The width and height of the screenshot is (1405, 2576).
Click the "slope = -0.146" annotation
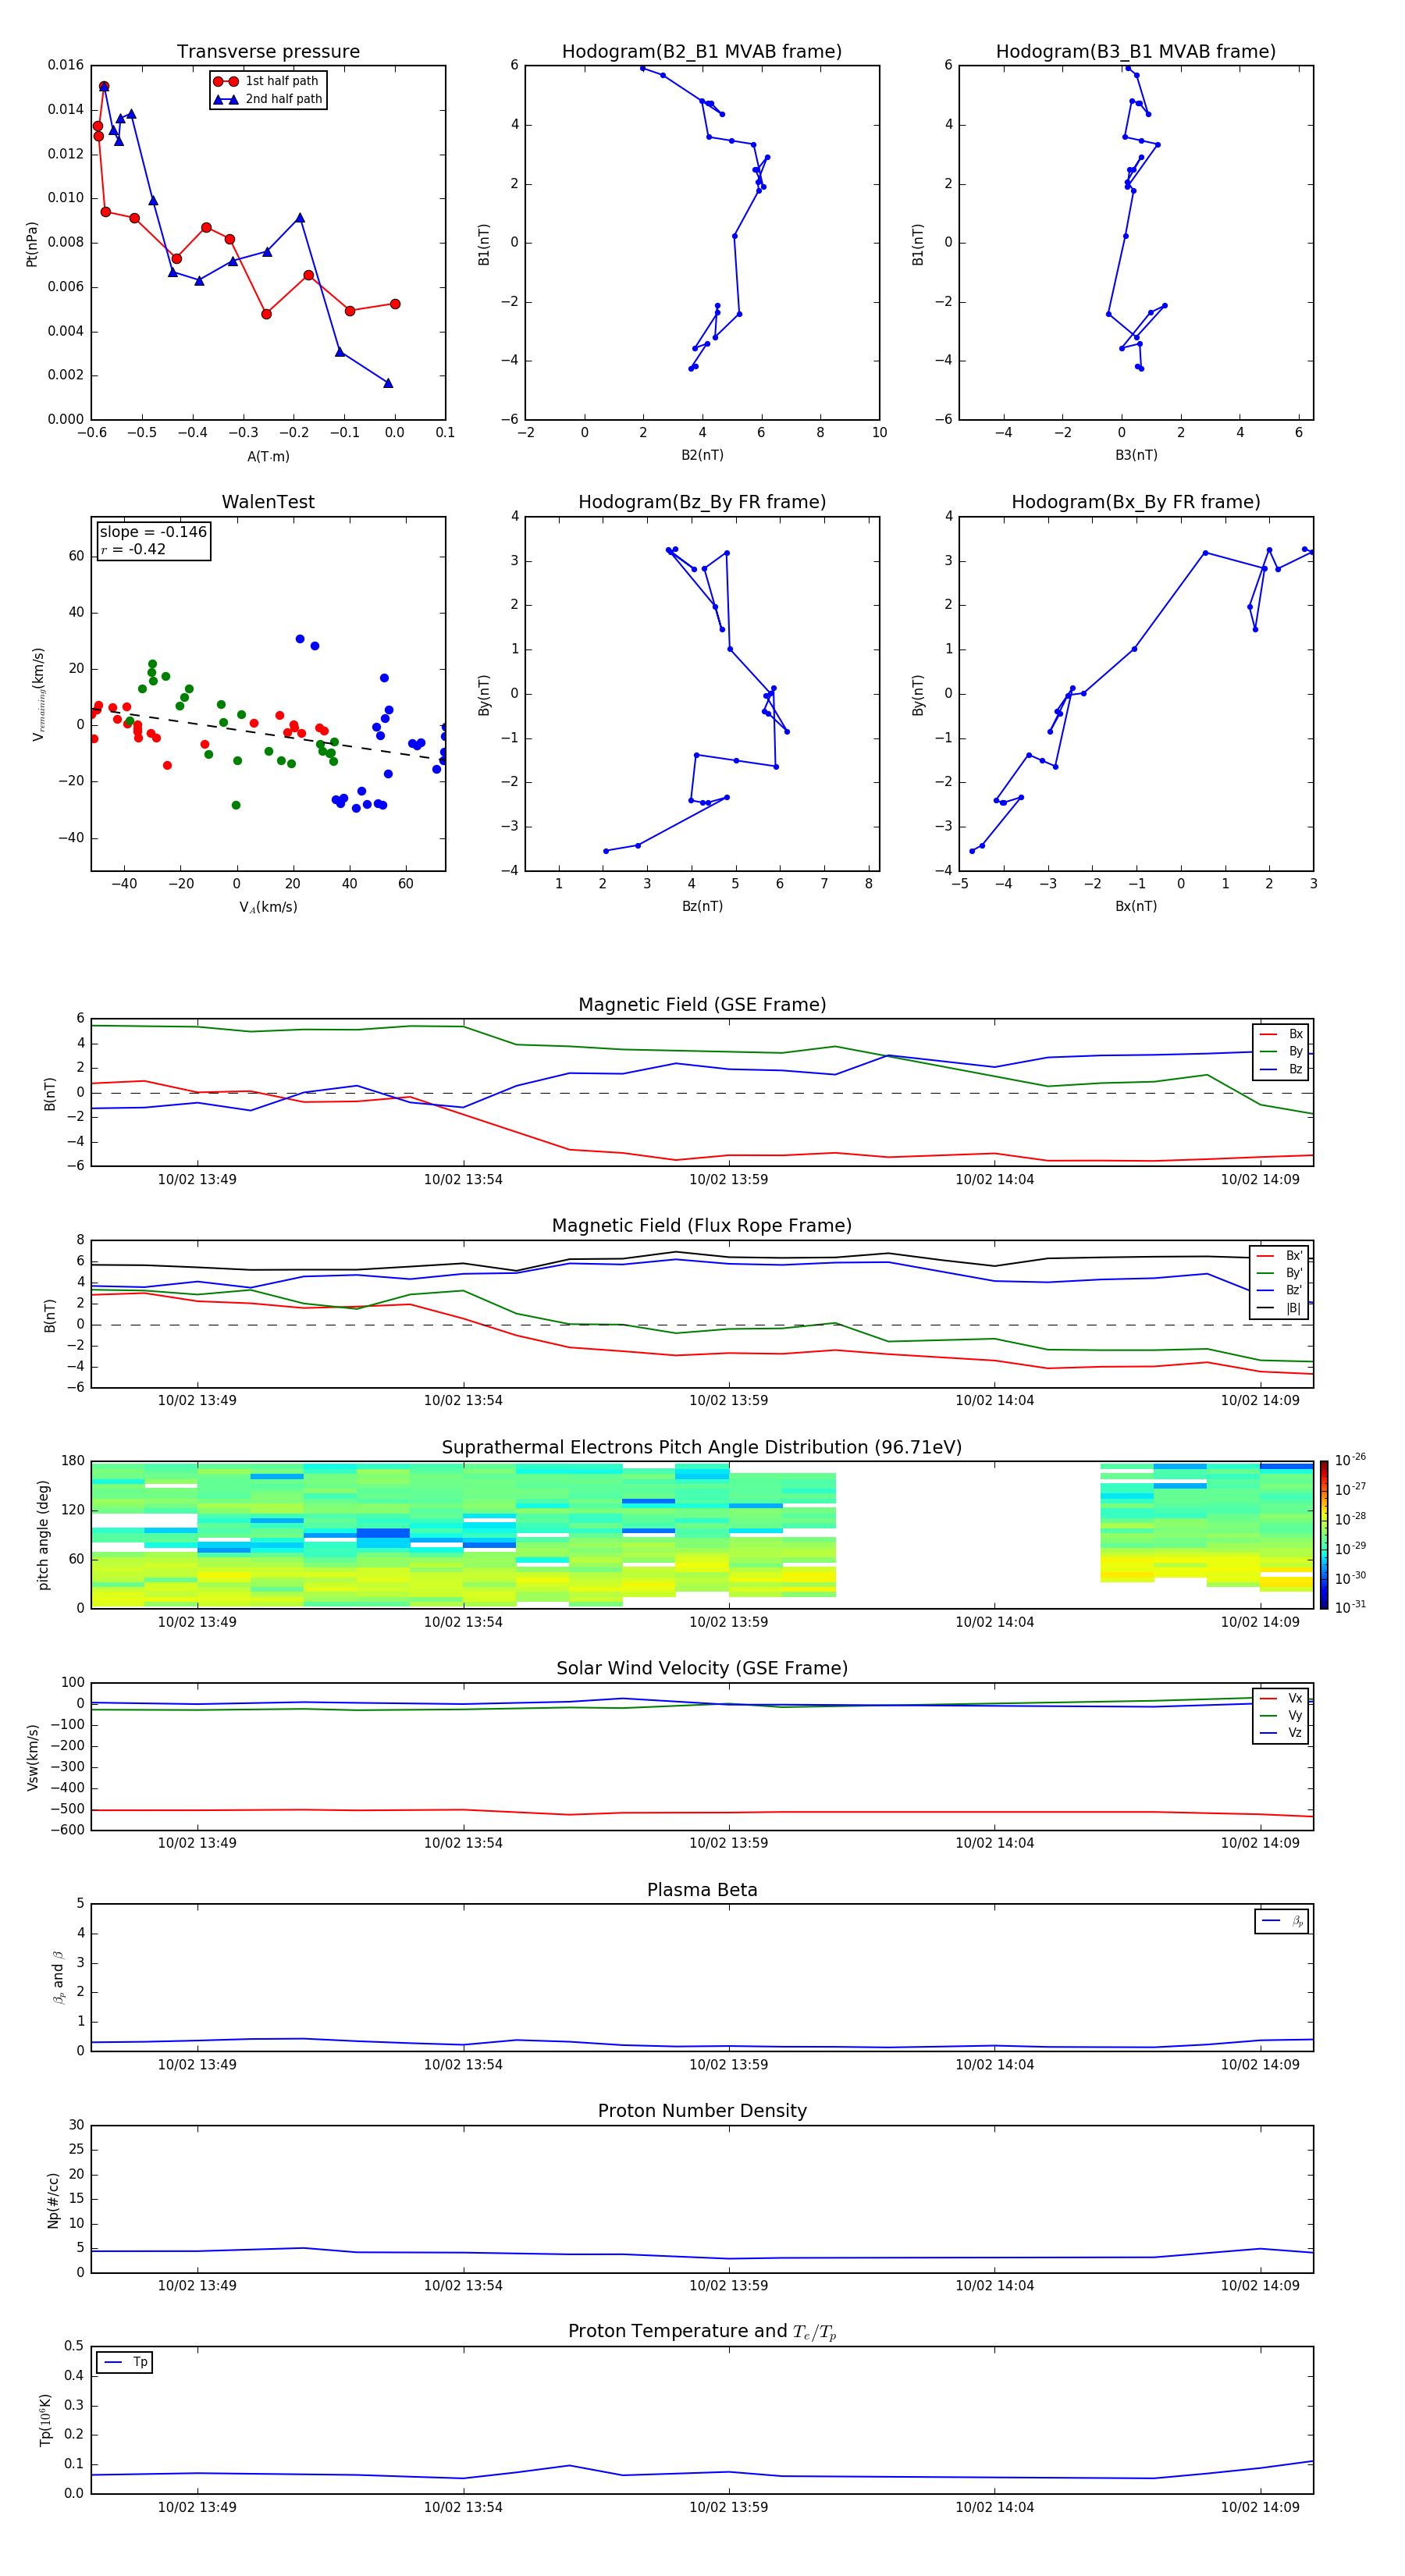pos(153,532)
